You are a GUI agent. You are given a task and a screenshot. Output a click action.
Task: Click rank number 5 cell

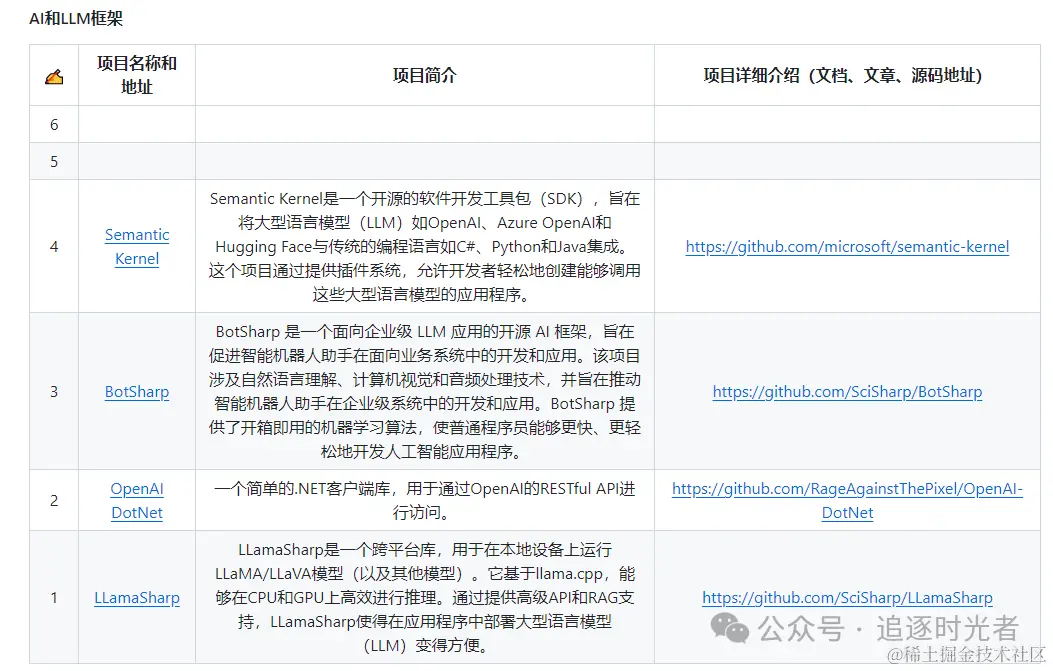coord(54,161)
